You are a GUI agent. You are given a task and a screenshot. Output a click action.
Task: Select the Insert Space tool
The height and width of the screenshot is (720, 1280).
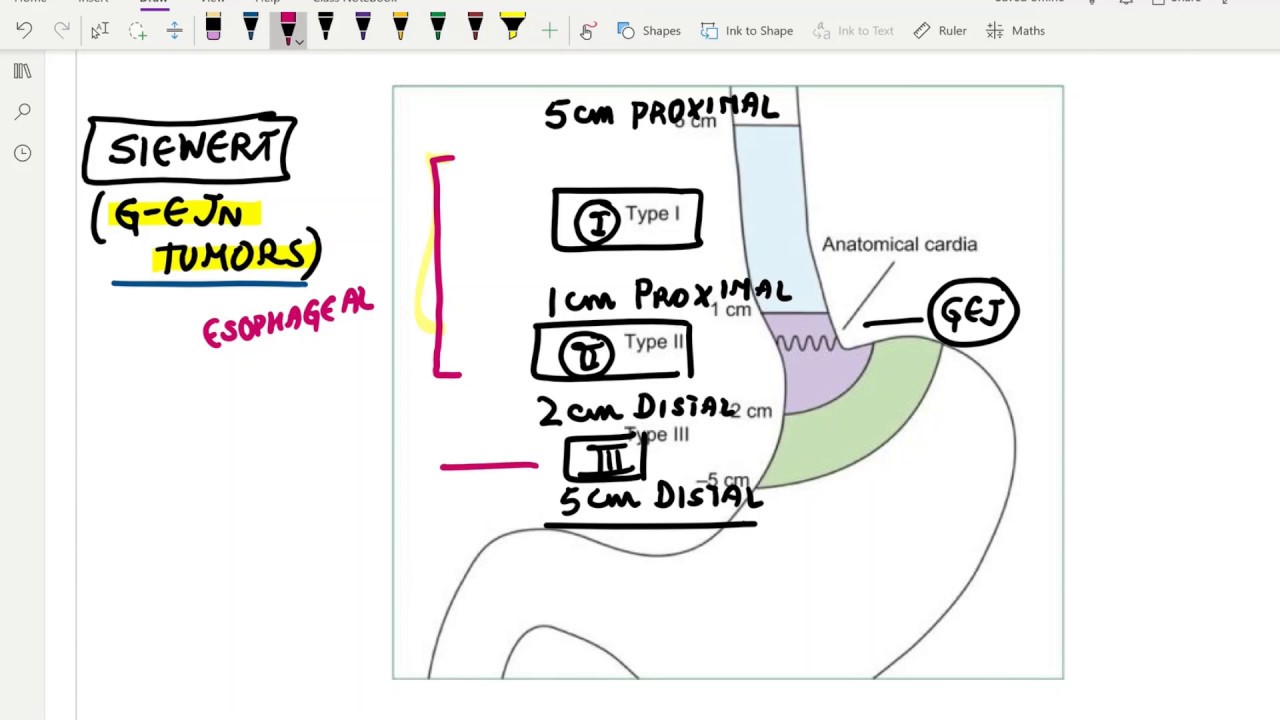tap(174, 31)
